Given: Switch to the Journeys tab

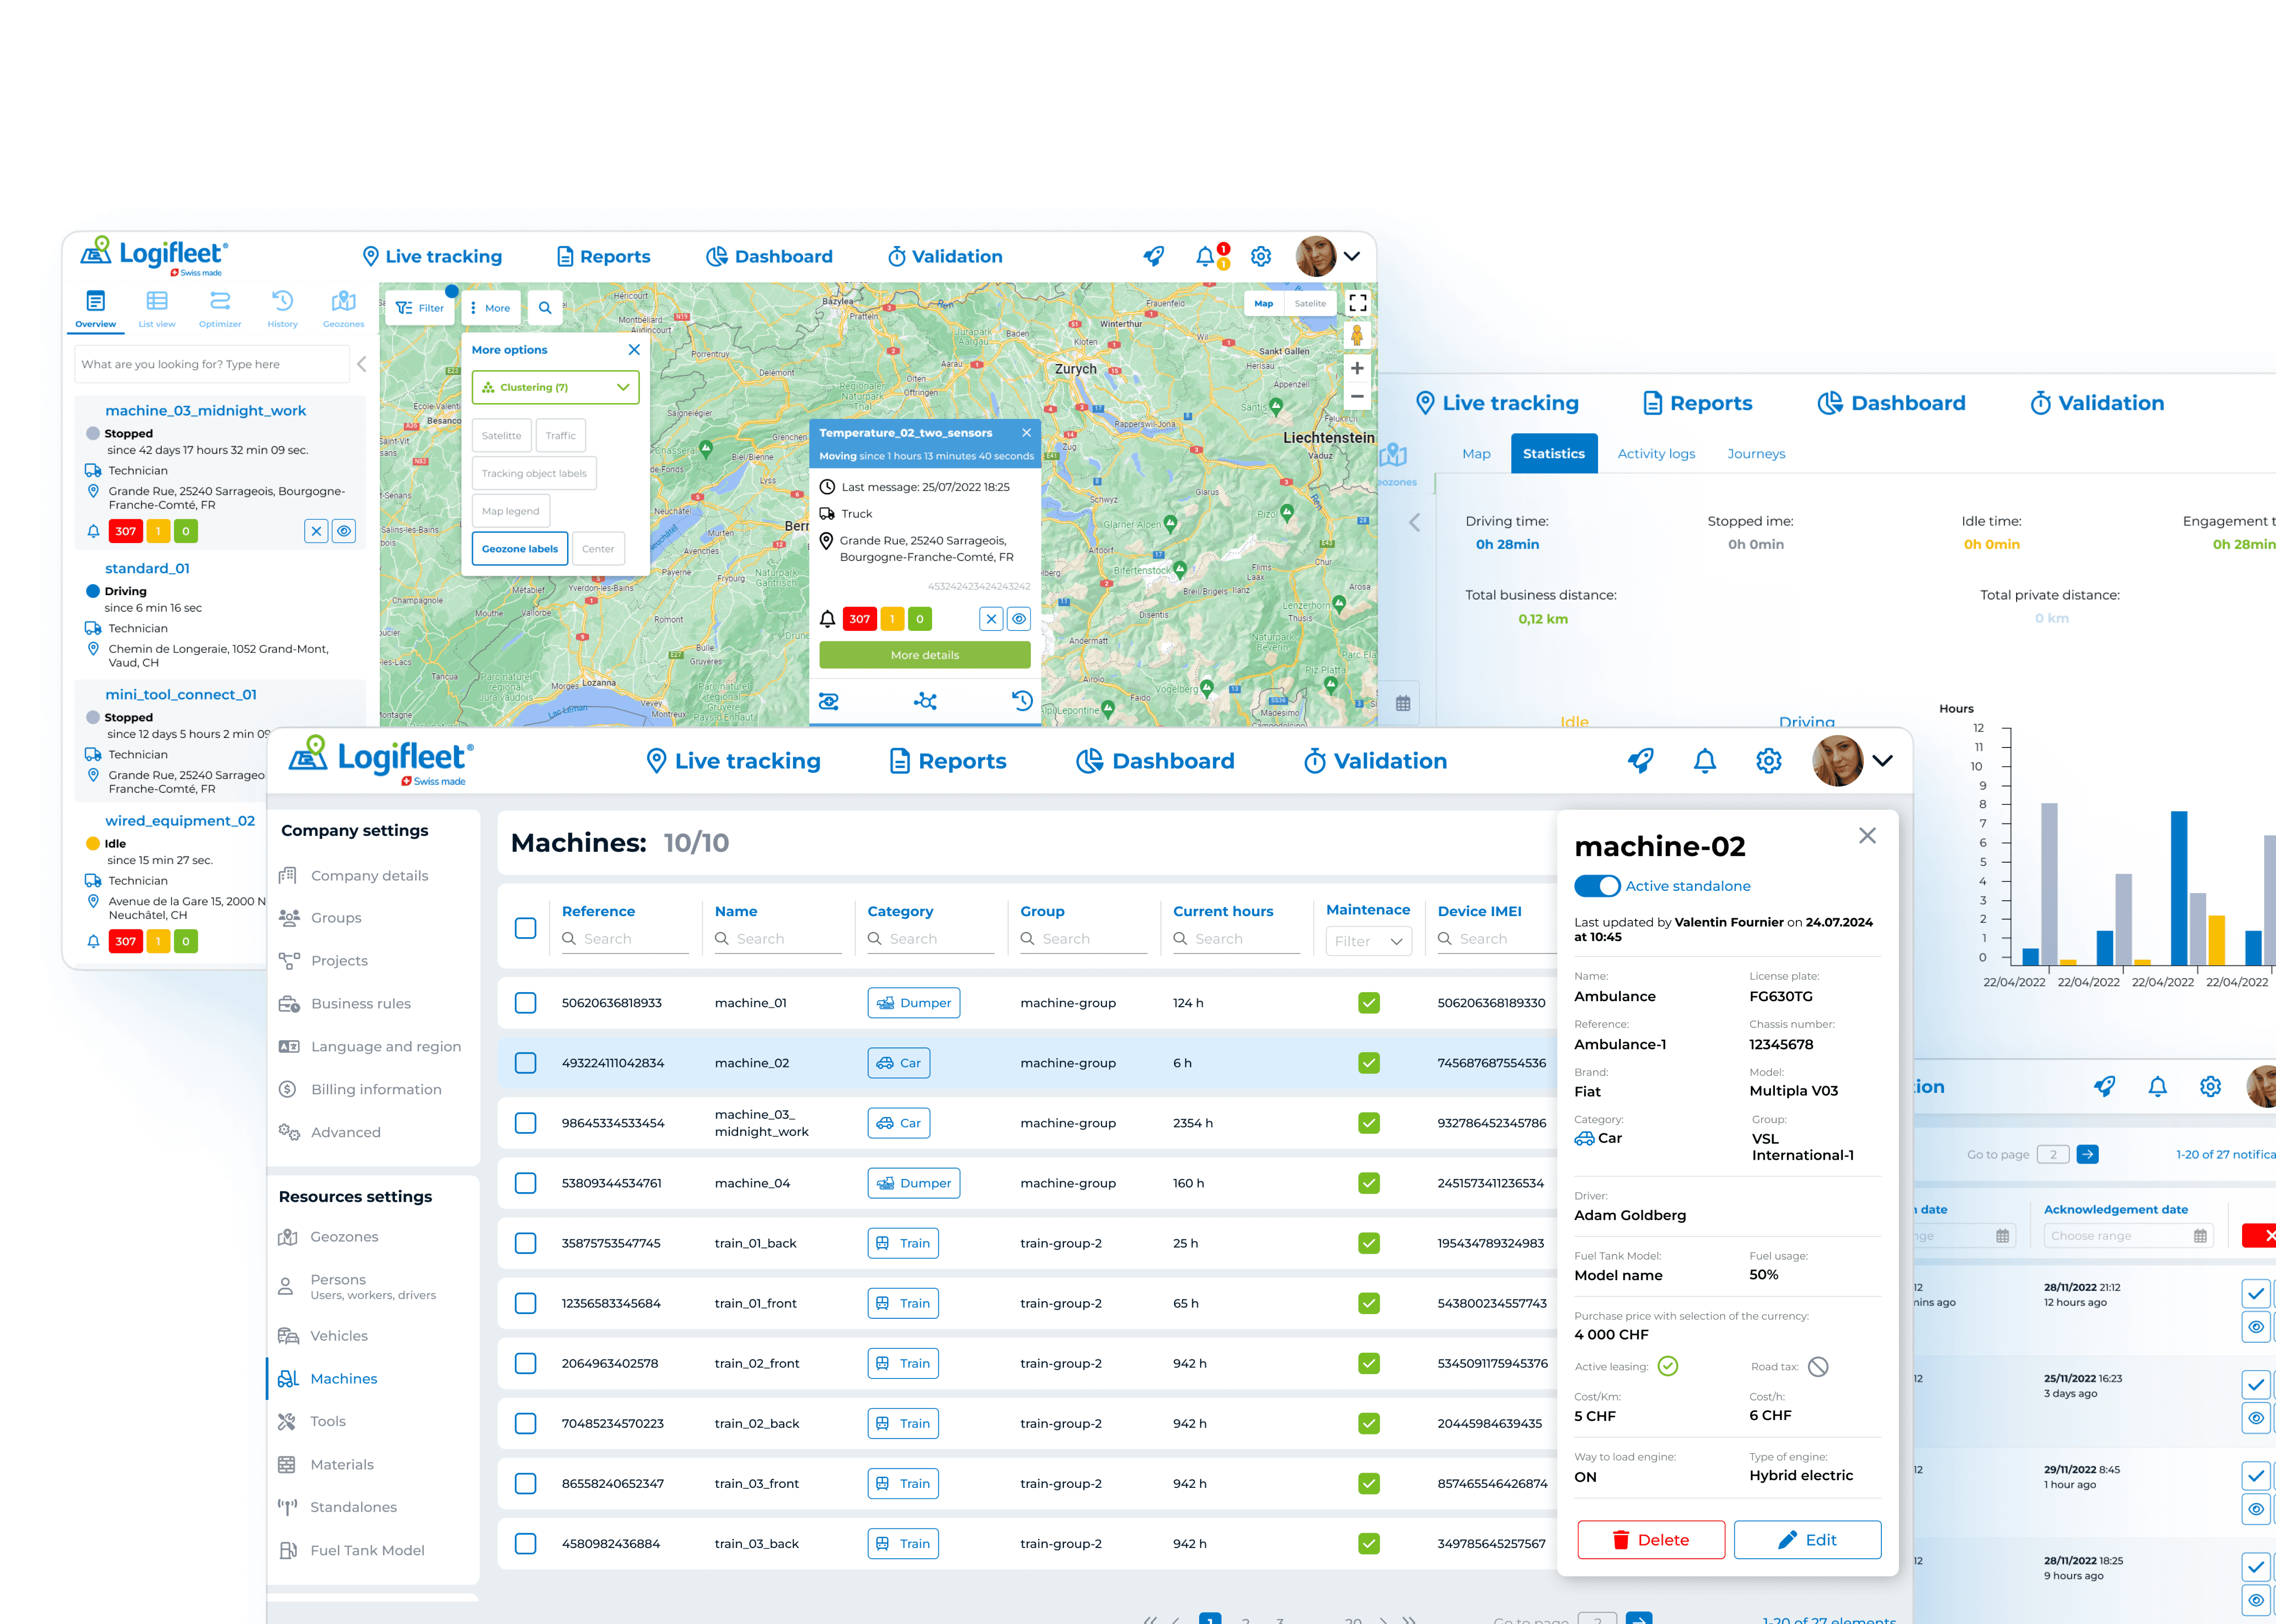Looking at the screenshot, I should pos(1756,454).
